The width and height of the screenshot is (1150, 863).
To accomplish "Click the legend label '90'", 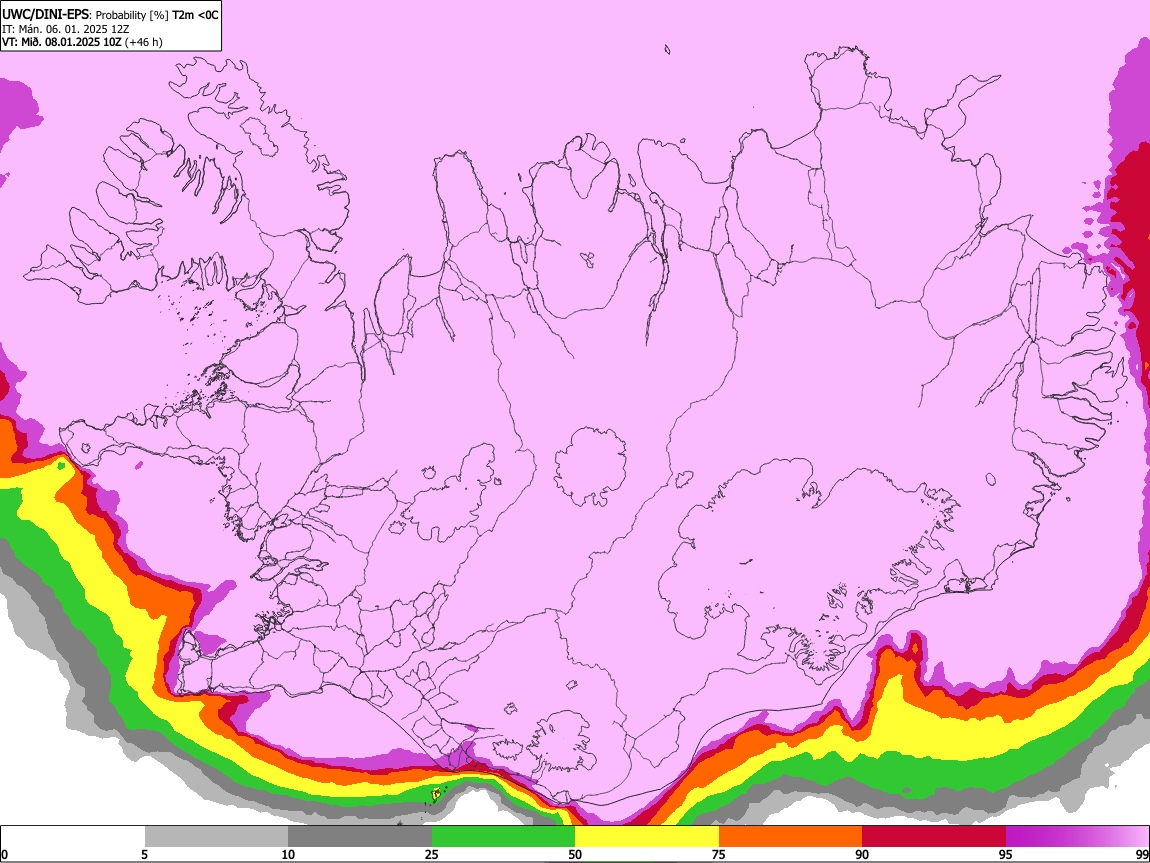I will click(862, 854).
